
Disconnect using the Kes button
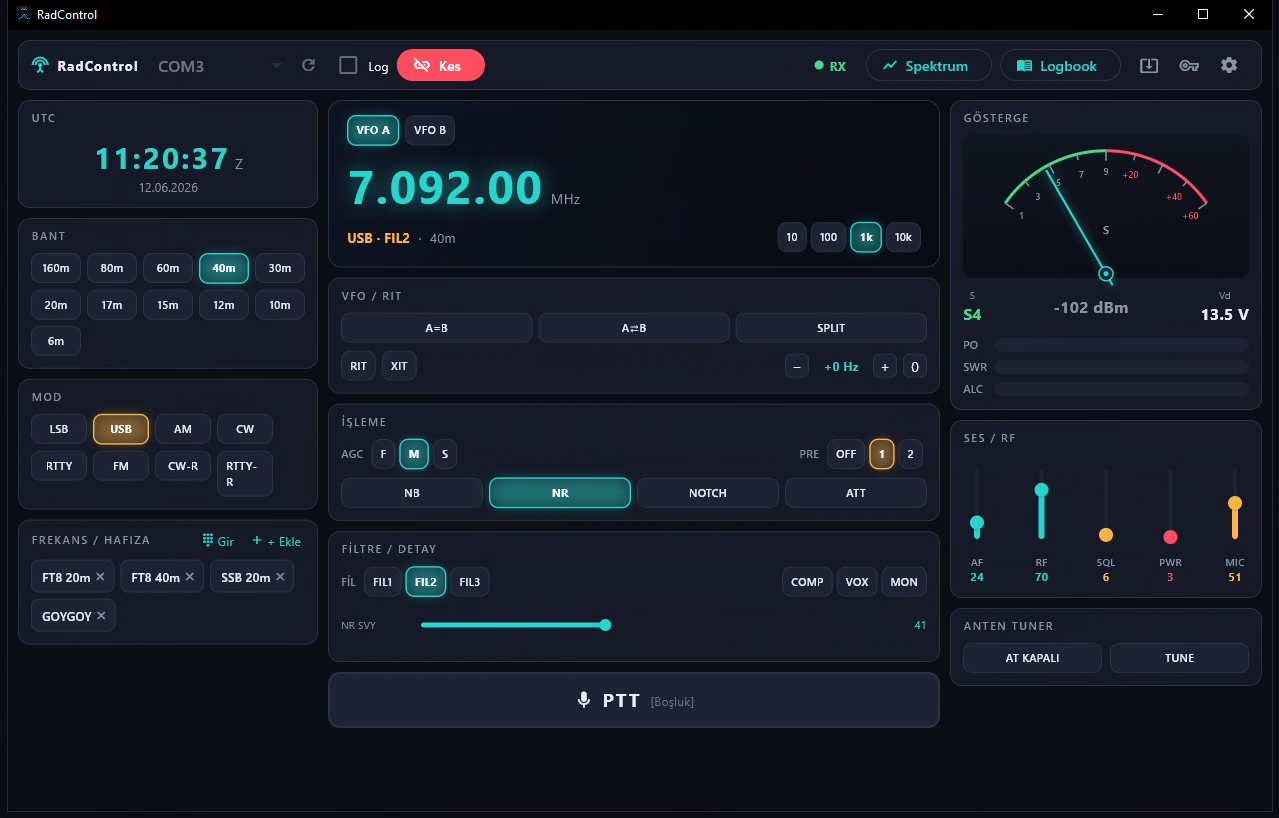point(441,65)
